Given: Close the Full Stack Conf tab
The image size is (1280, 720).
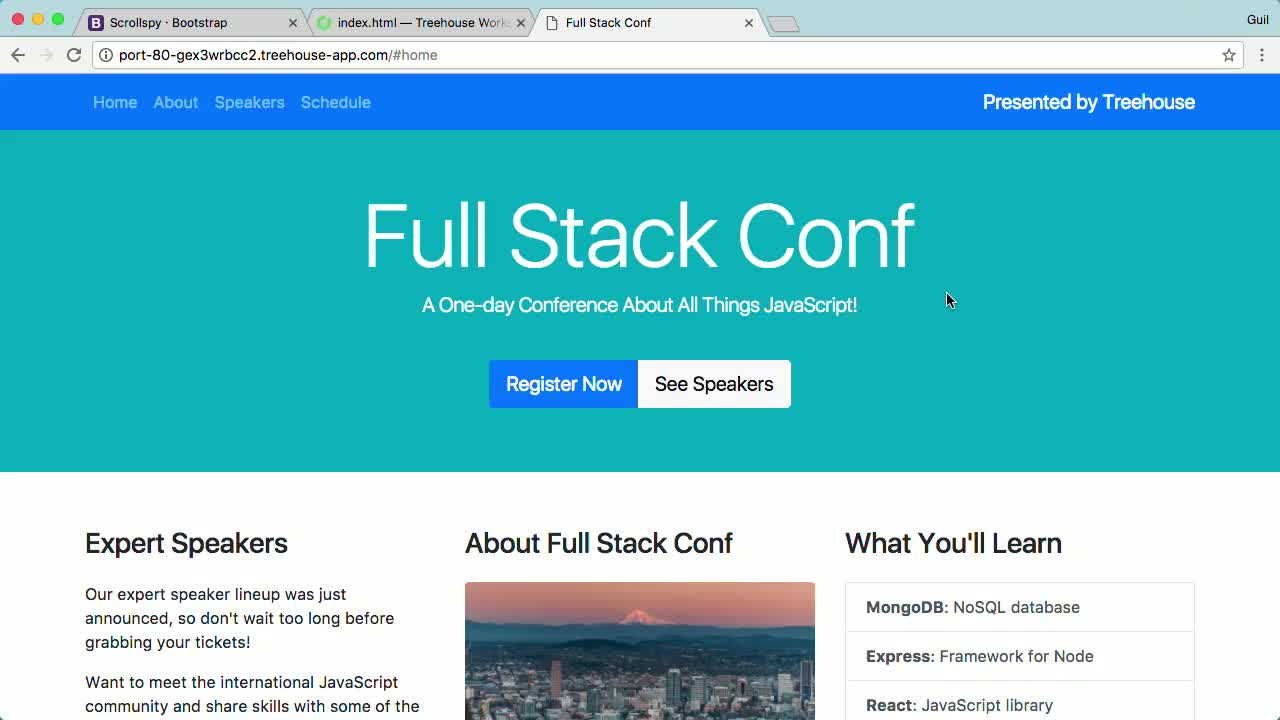Looking at the screenshot, I should click(x=748, y=22).
